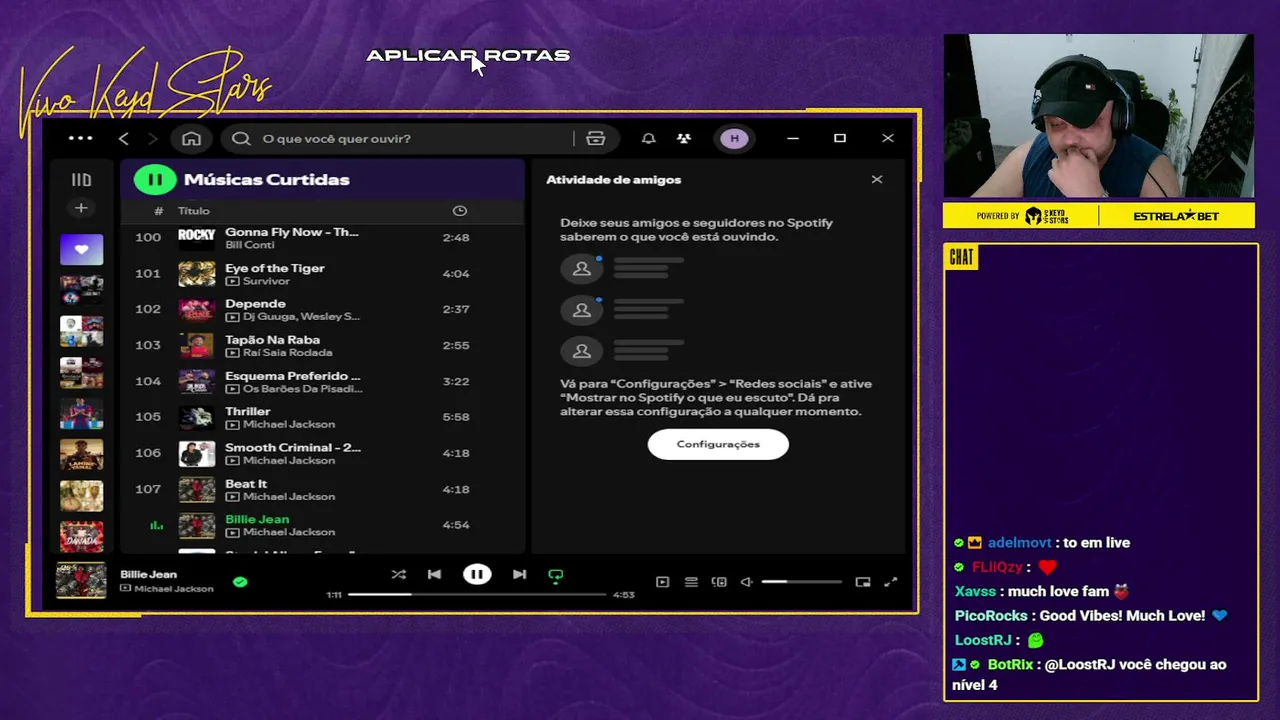Sort tracks by the Título column header

click(x=194, y=211)
